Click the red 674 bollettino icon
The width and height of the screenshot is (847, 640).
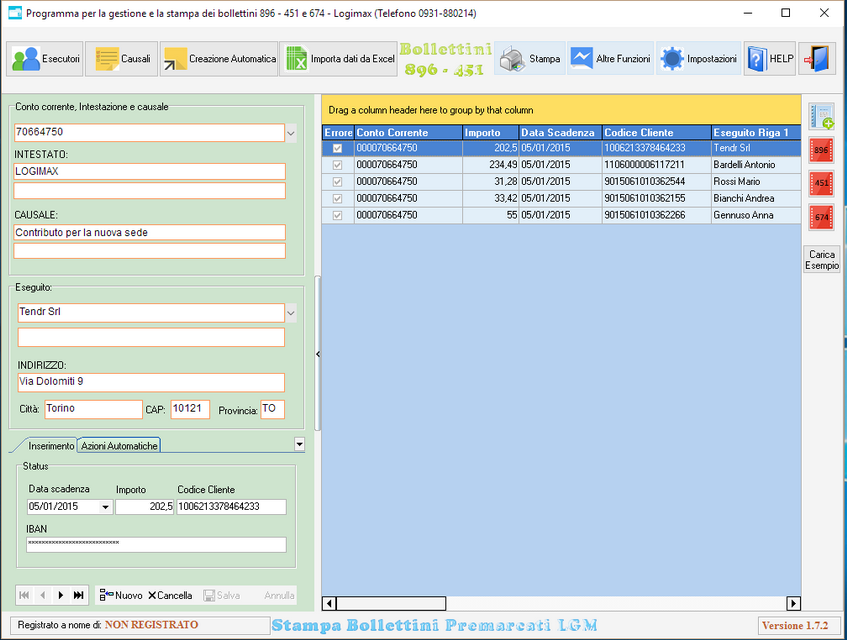(821, 217)
